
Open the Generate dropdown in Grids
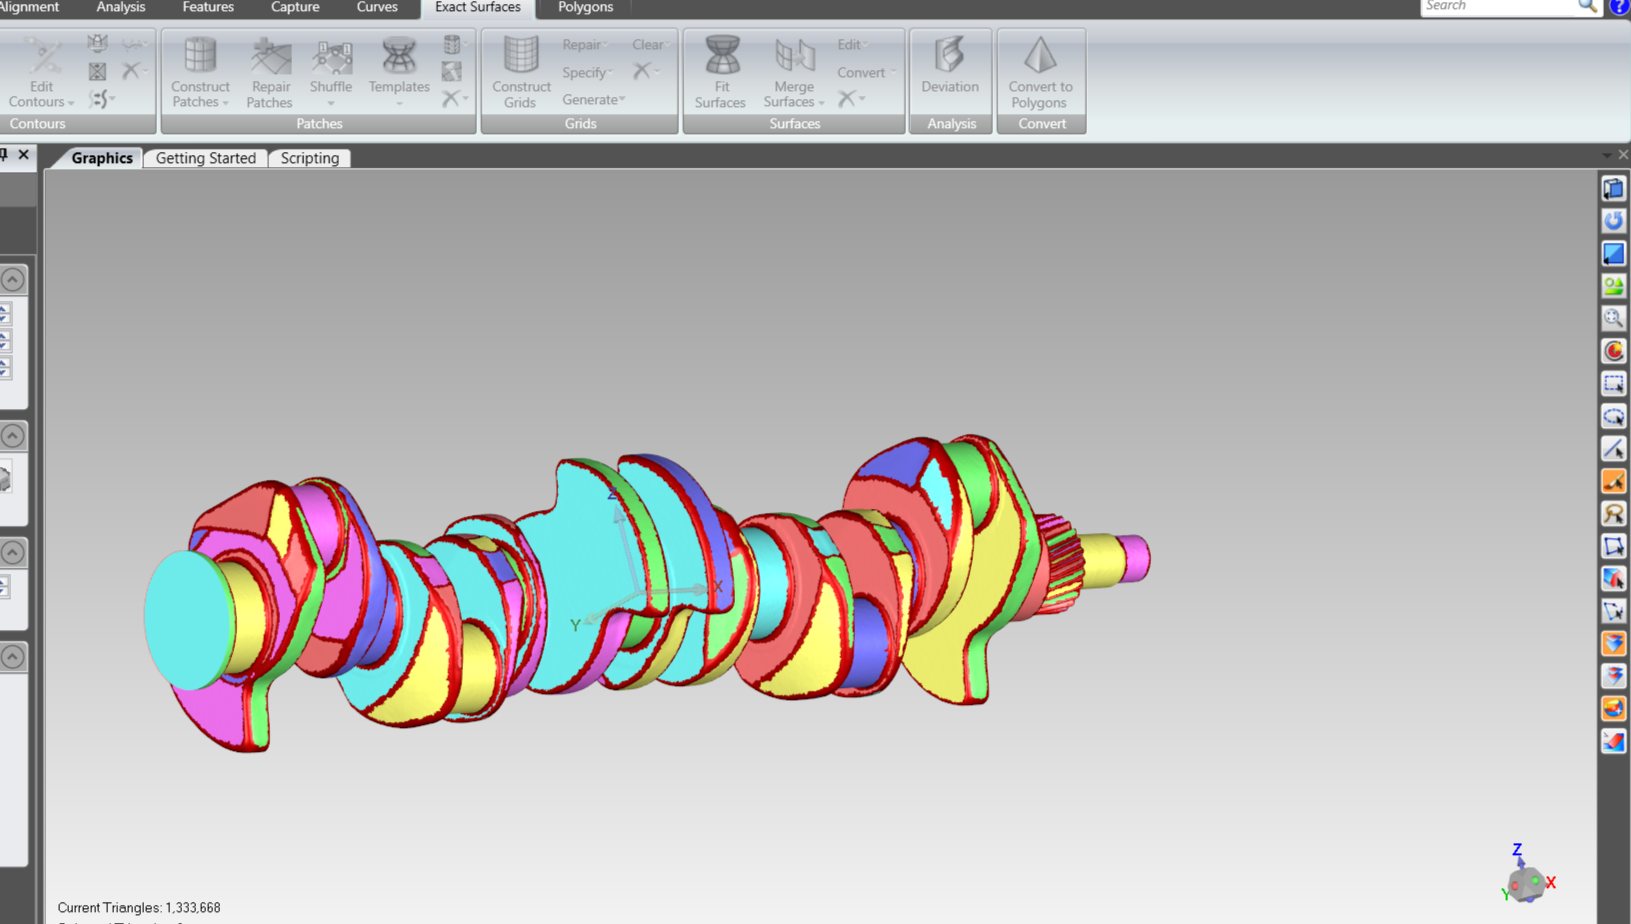(593, 99)
